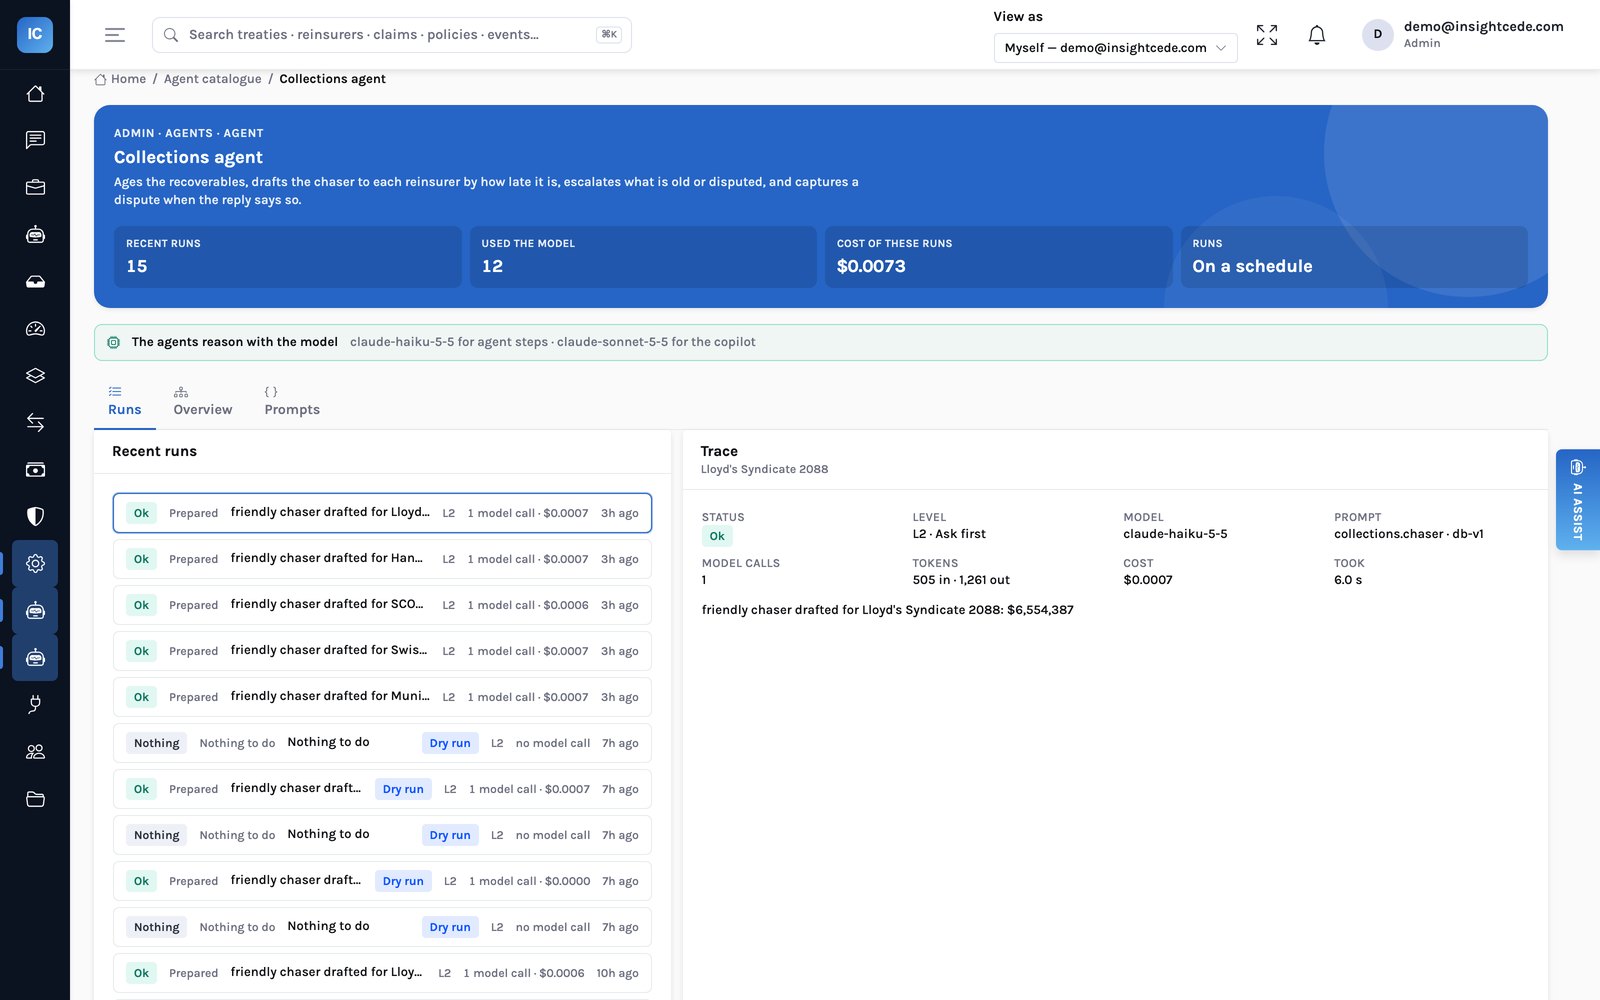Click the trace message ending $6,554,387
1600x1000 pixels.
(x=888, y=610)
